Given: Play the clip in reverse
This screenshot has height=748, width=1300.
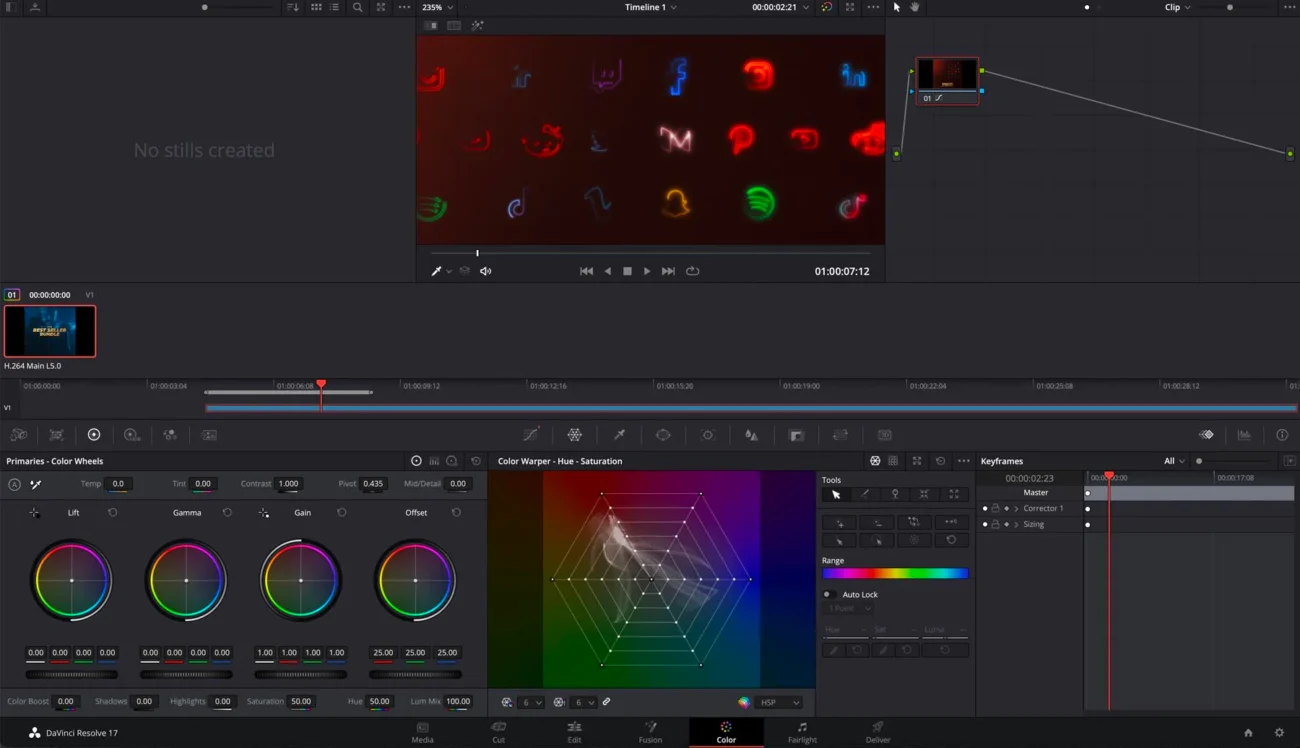Looking at the screenshot, I should point(607,271).
